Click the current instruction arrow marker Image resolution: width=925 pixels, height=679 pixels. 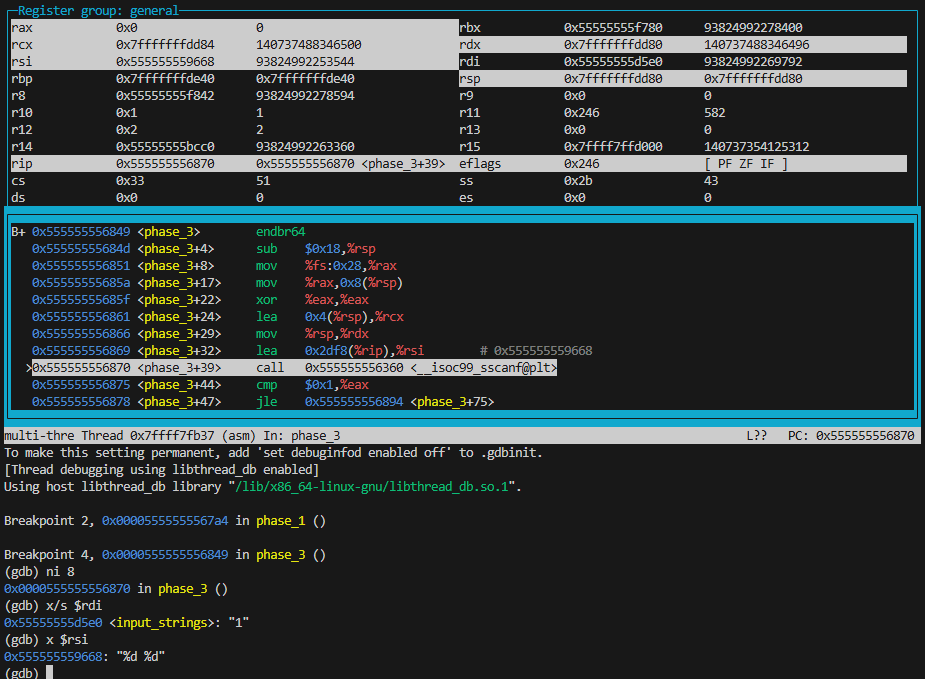pyautogui.click(x=29, y=368)
